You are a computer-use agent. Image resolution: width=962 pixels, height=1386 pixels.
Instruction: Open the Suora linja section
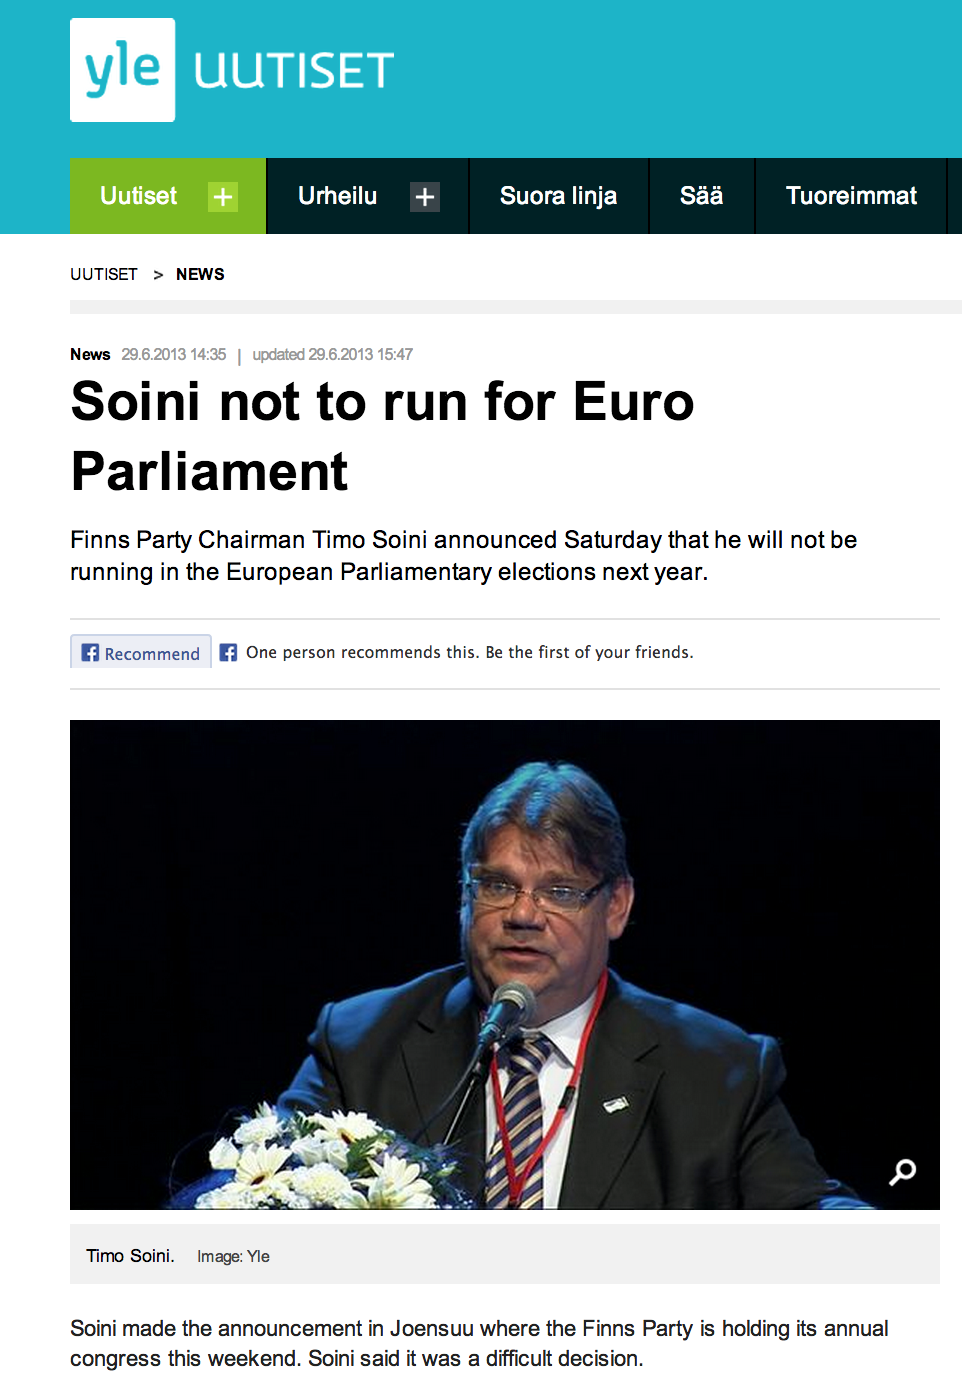click(558, 196)
